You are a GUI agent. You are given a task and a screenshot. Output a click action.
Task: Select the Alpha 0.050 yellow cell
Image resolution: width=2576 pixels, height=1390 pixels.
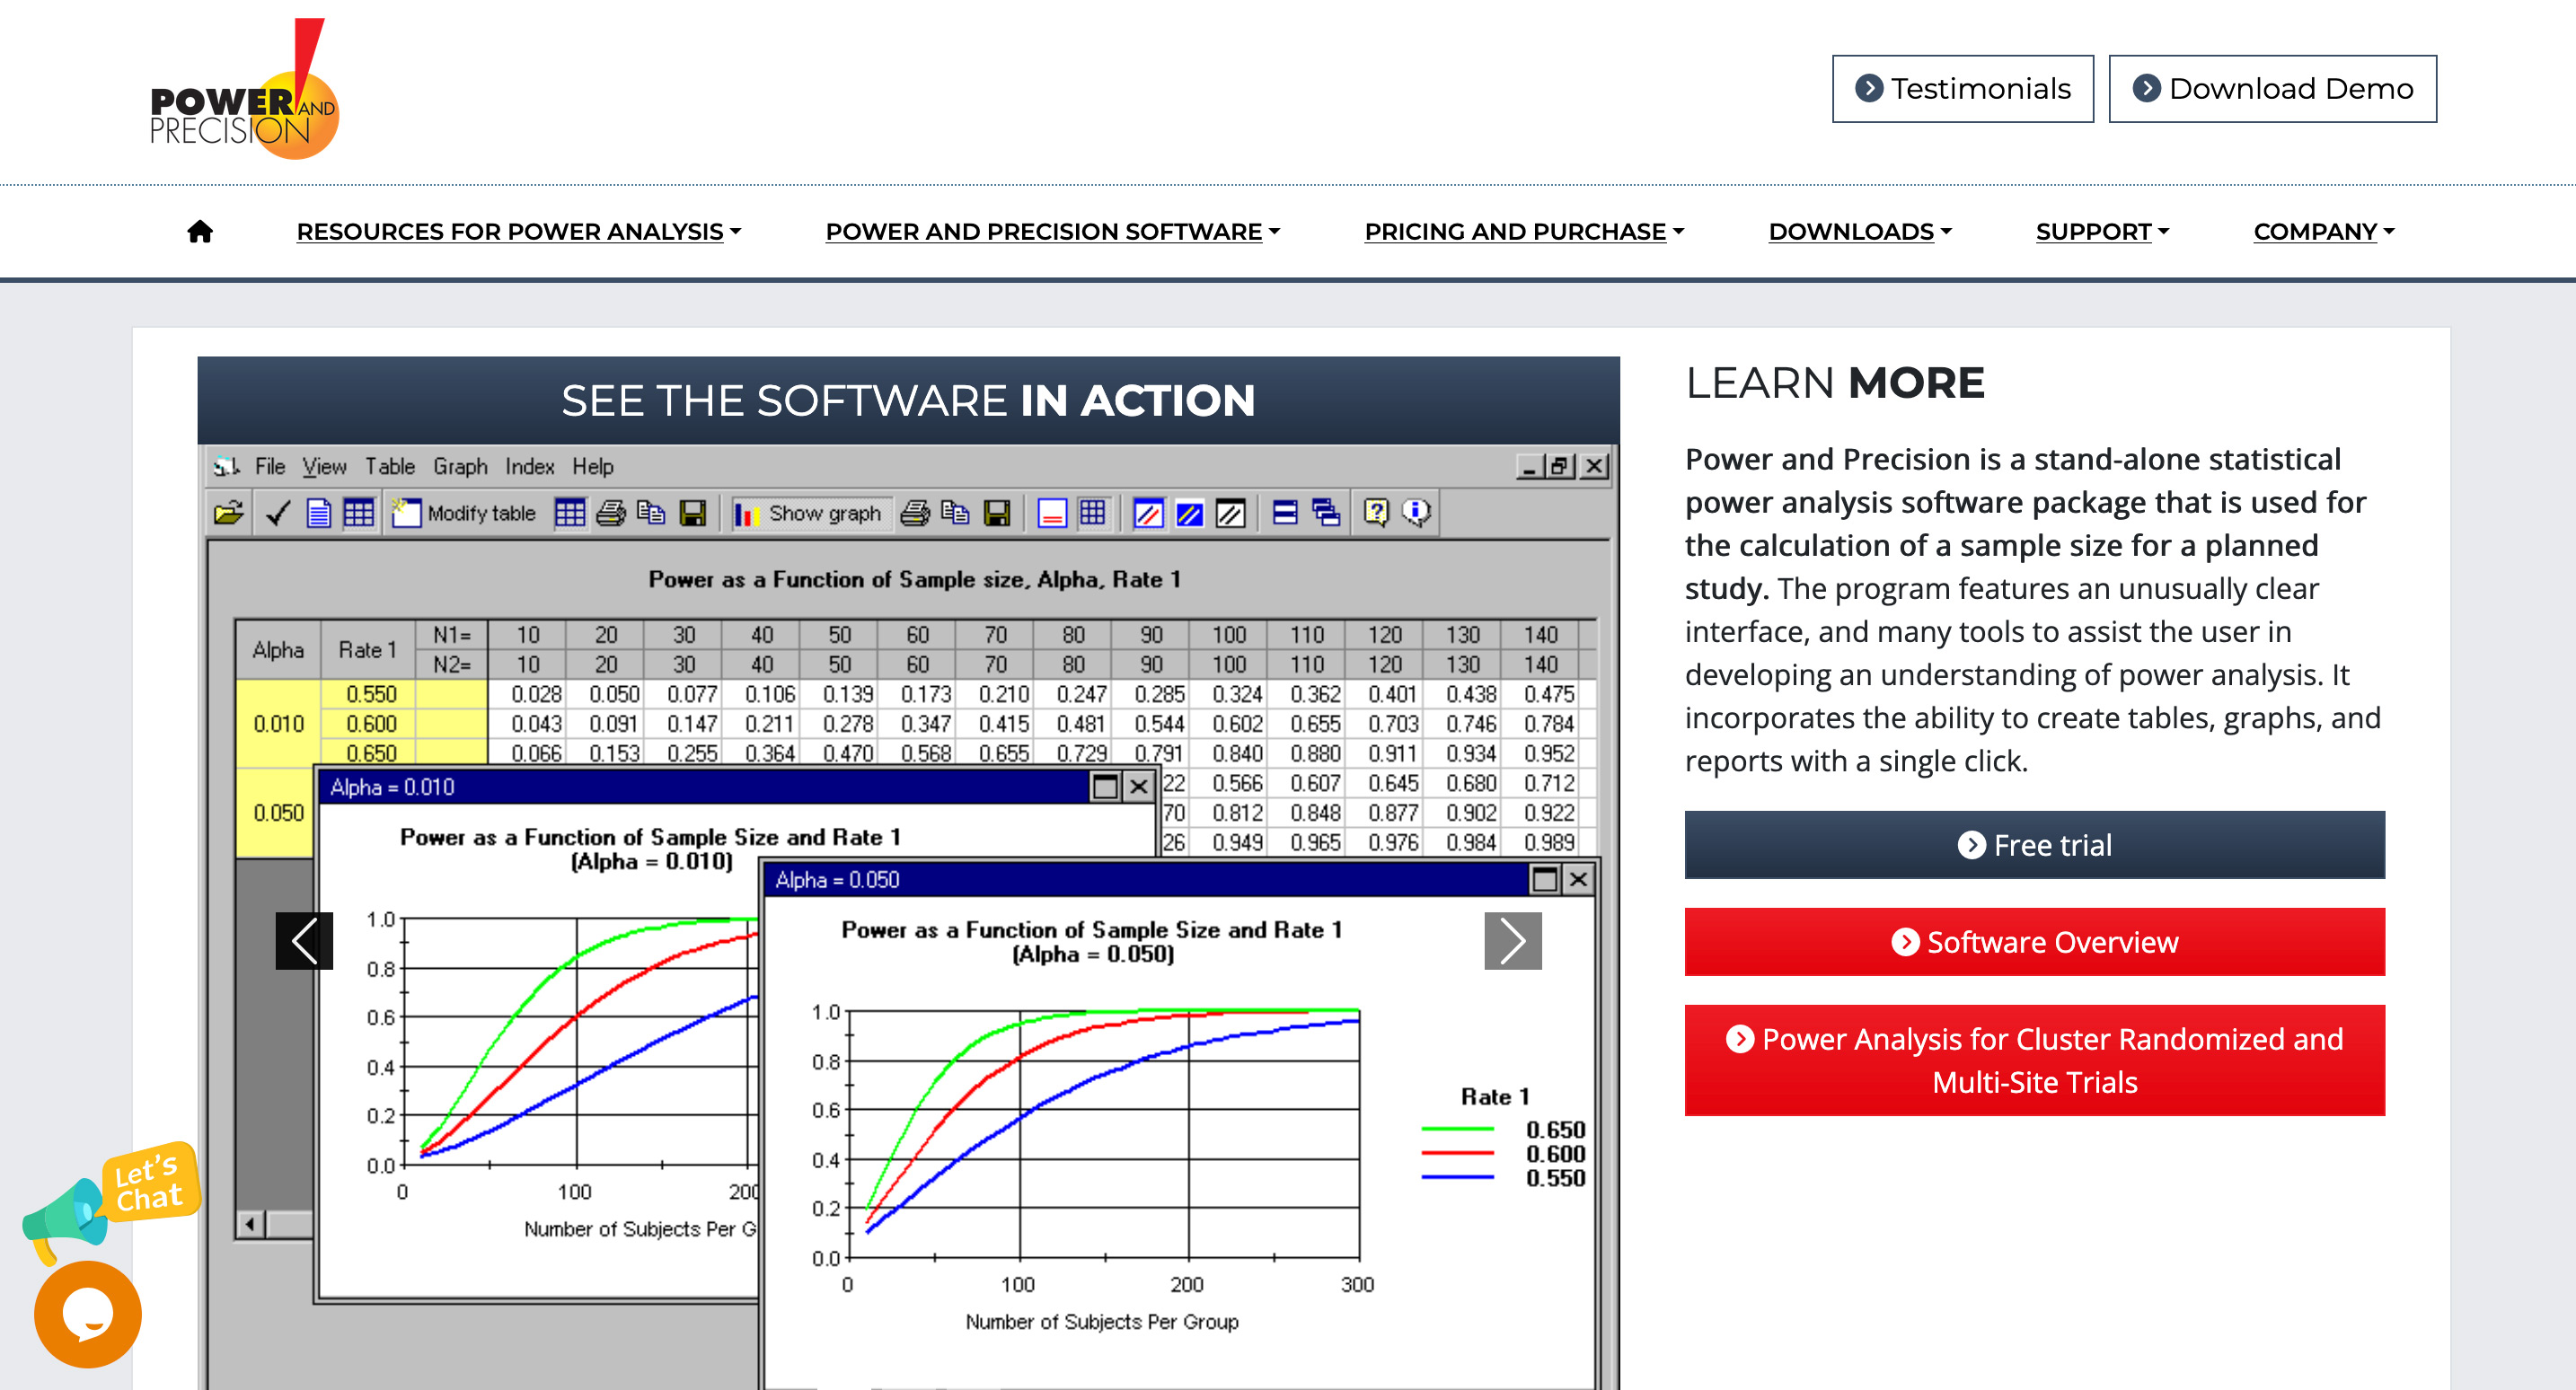coord(278,812)
